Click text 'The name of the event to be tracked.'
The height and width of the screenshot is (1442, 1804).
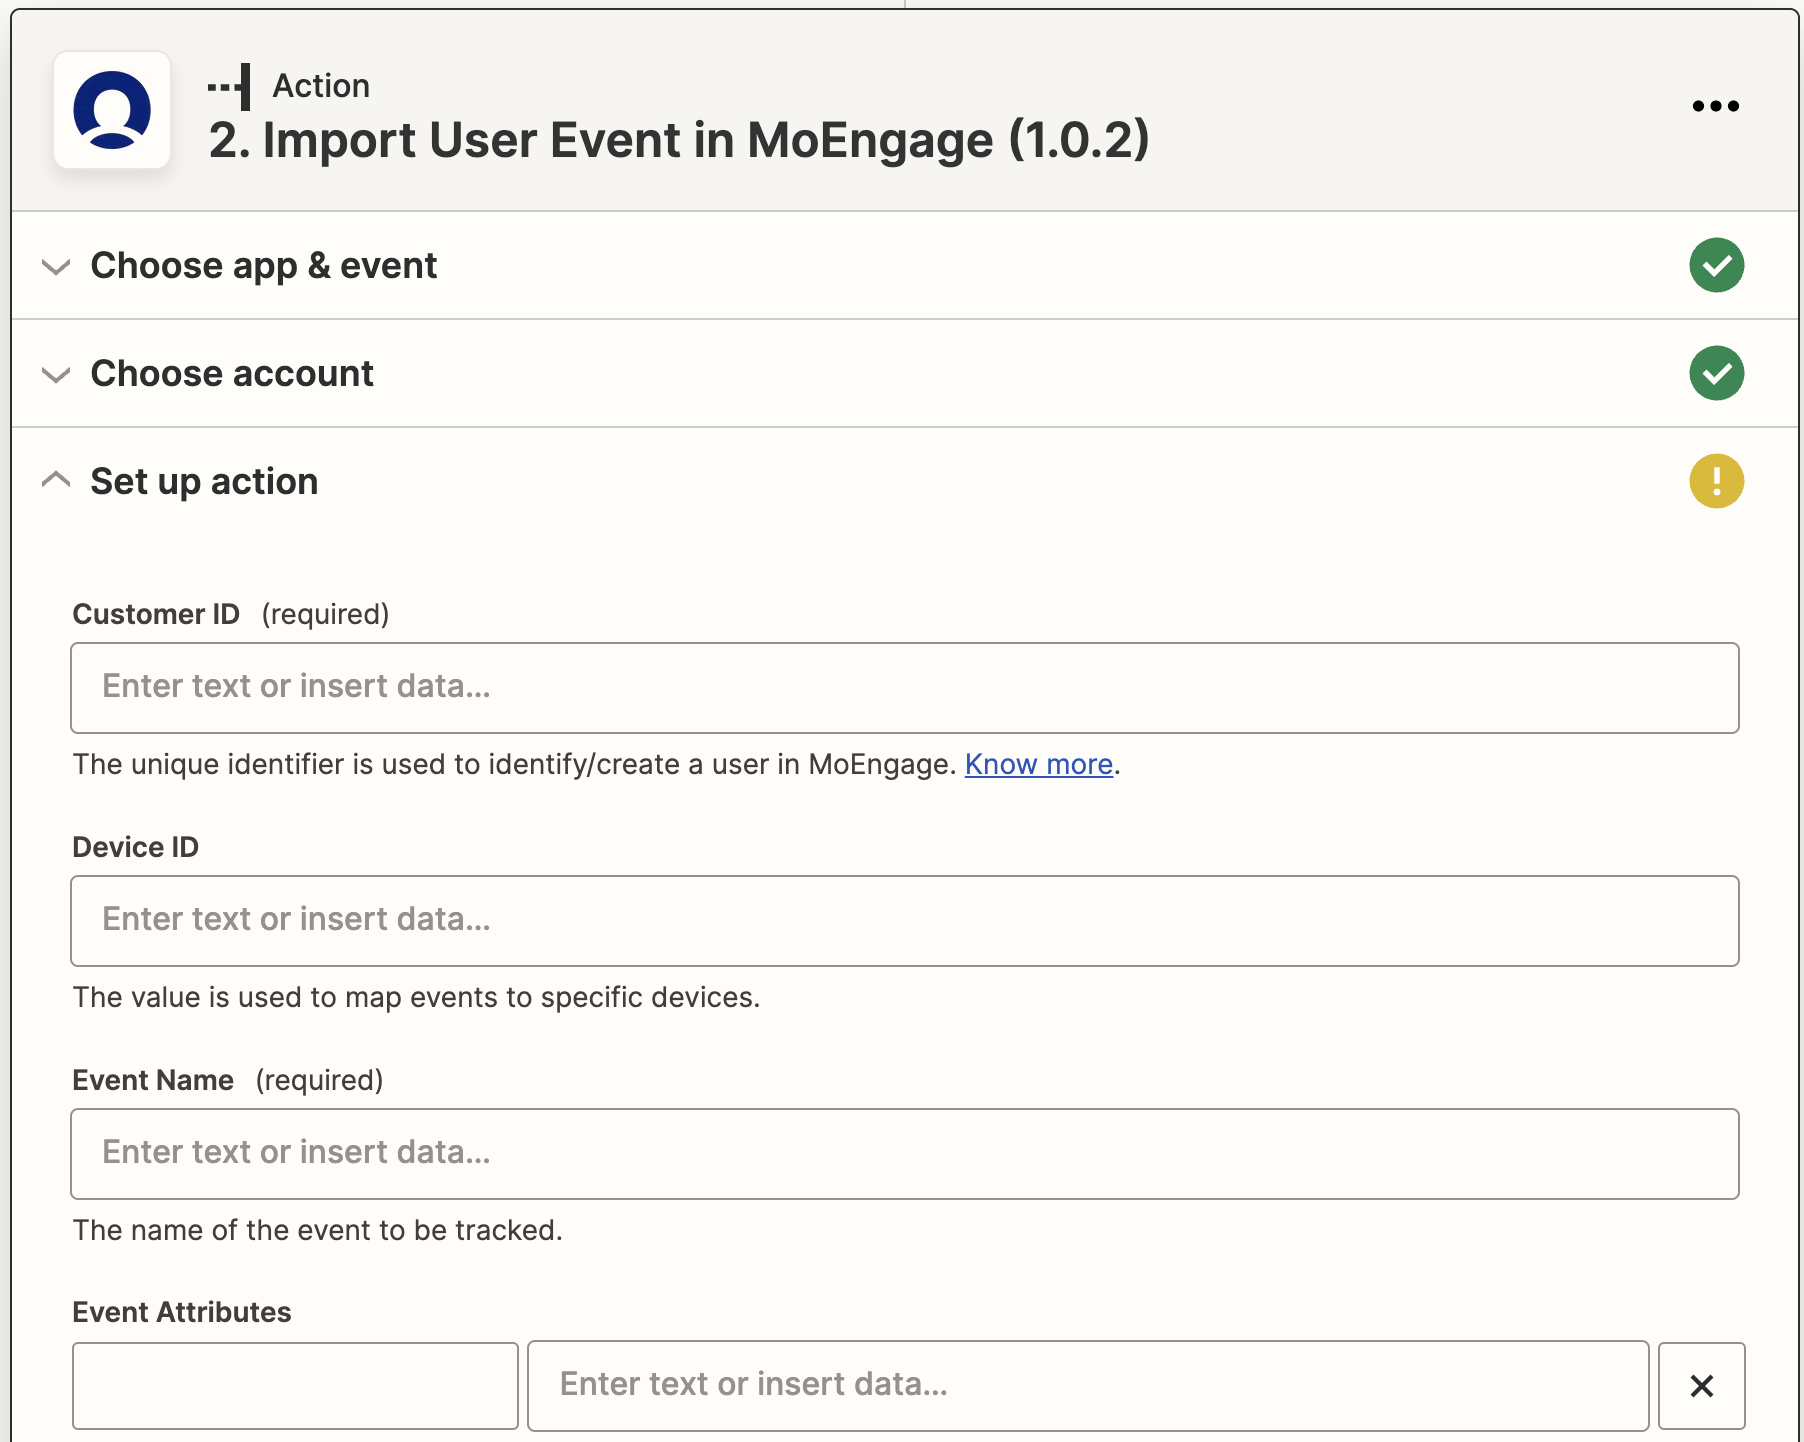click(318, 1230)
